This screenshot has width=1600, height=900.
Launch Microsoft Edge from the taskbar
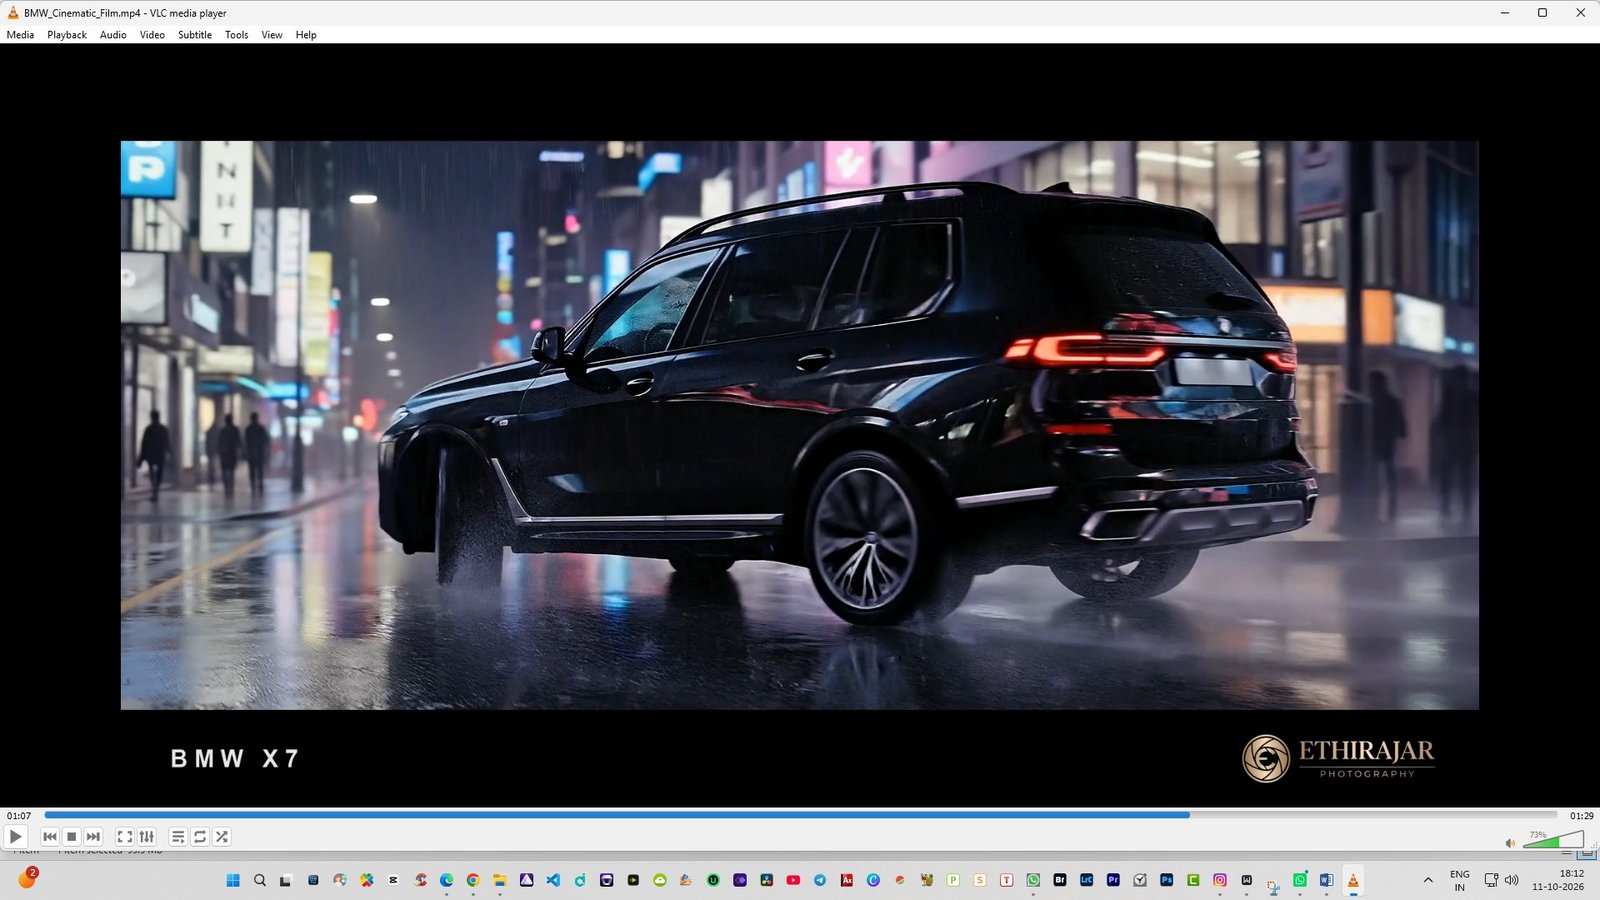pyautogui.click(x=446, y=880)
